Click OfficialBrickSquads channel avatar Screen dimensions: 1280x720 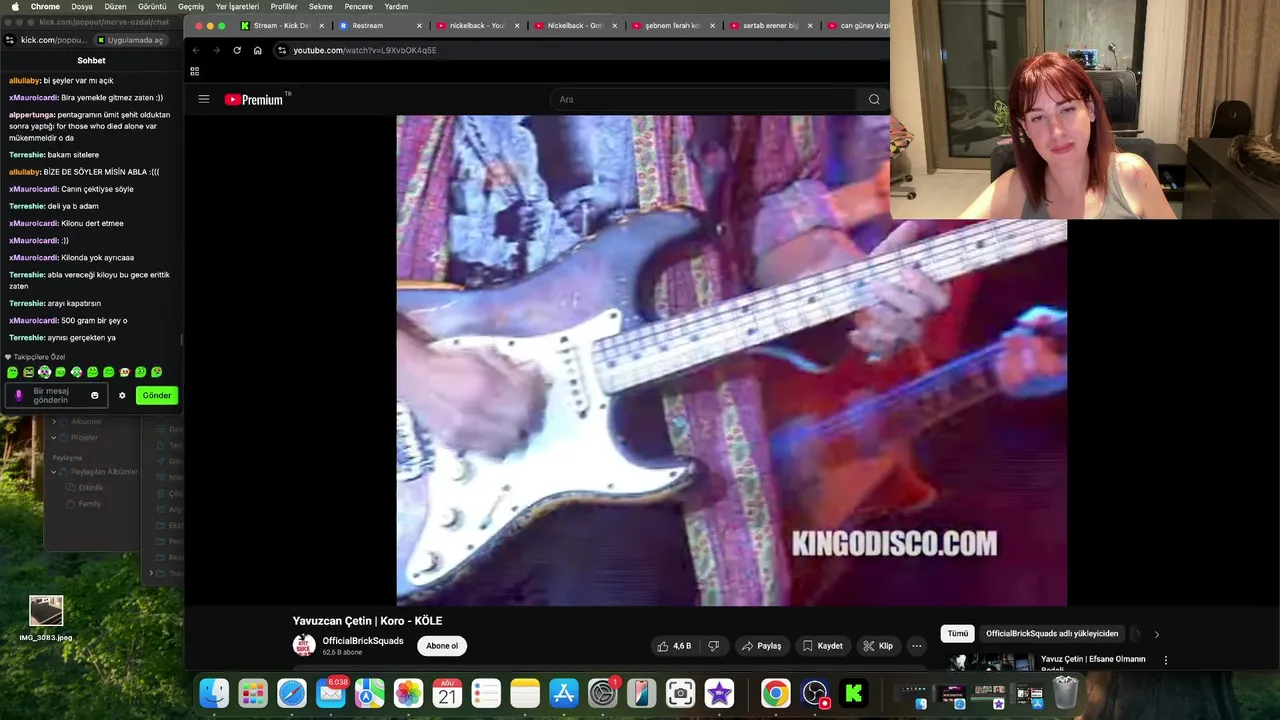[304, 645]
